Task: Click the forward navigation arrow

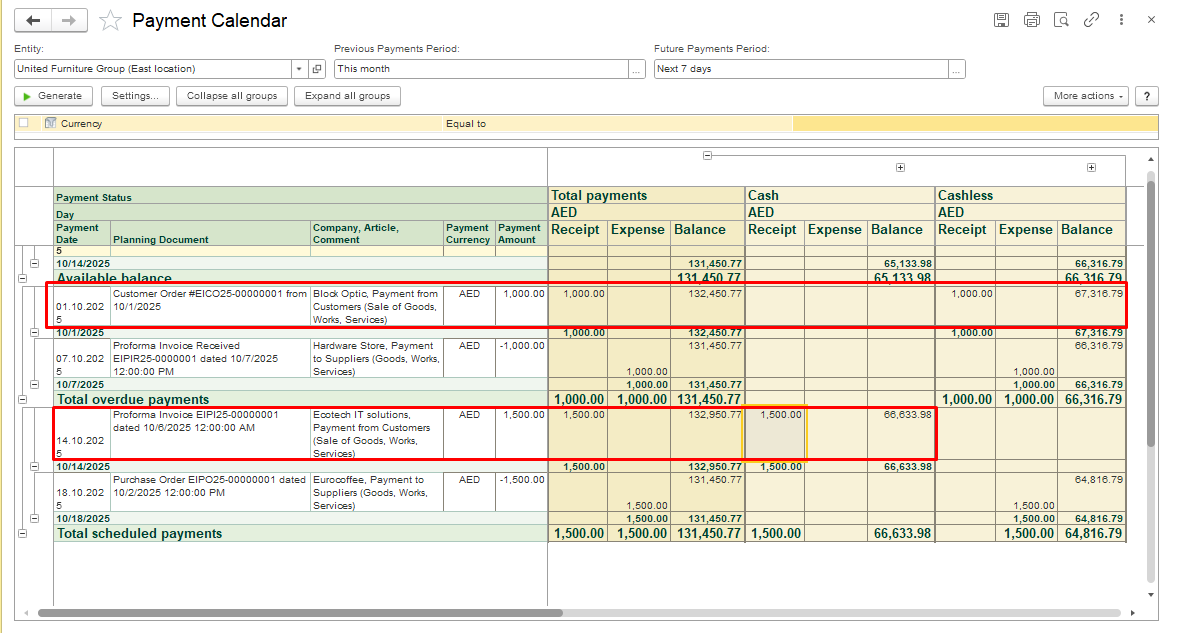Action: click(69, 20)
